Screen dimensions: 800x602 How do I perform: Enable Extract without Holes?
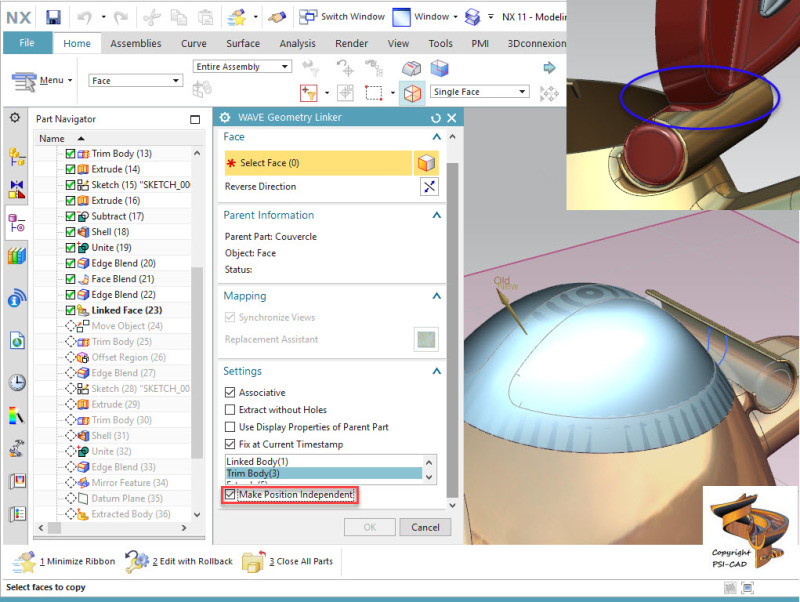(x=230, y=410)
